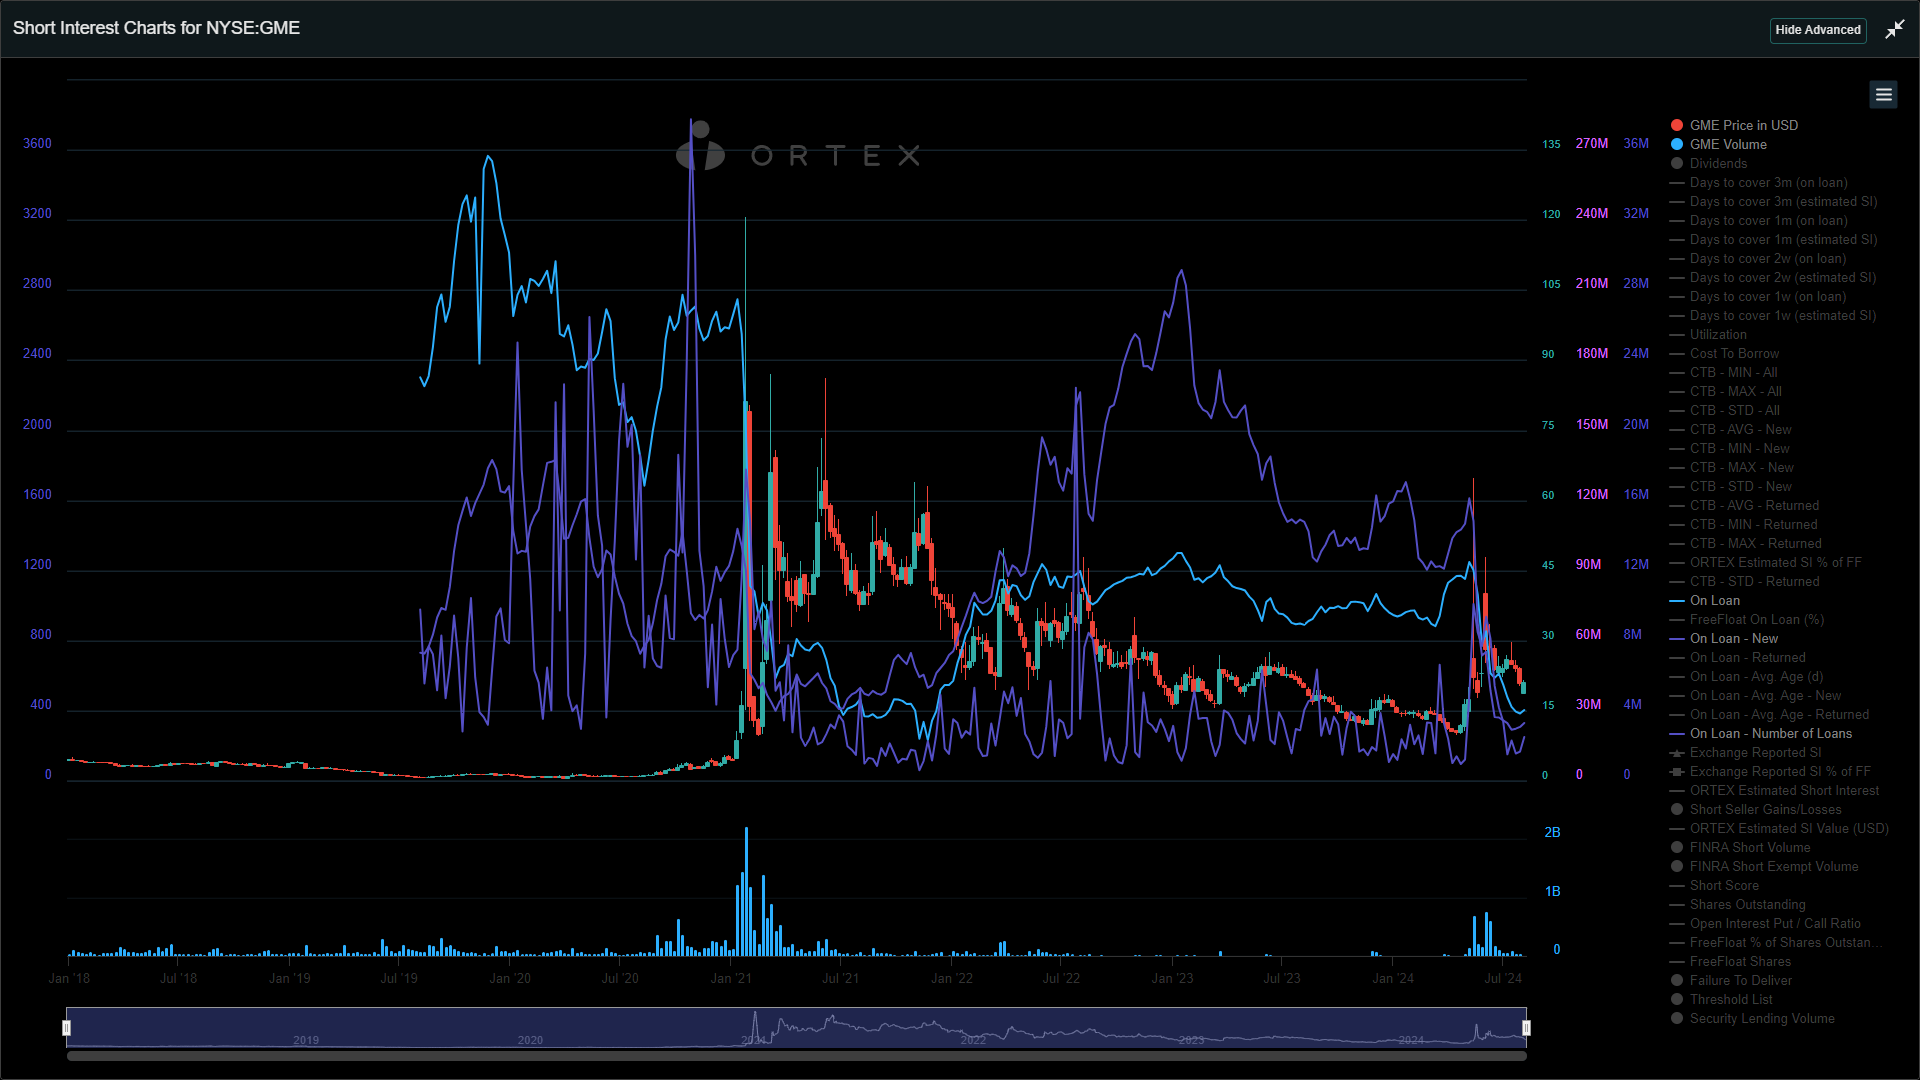Click the blue GME Volume legend marker
1920x1080 pixels.
point(1676,144)
